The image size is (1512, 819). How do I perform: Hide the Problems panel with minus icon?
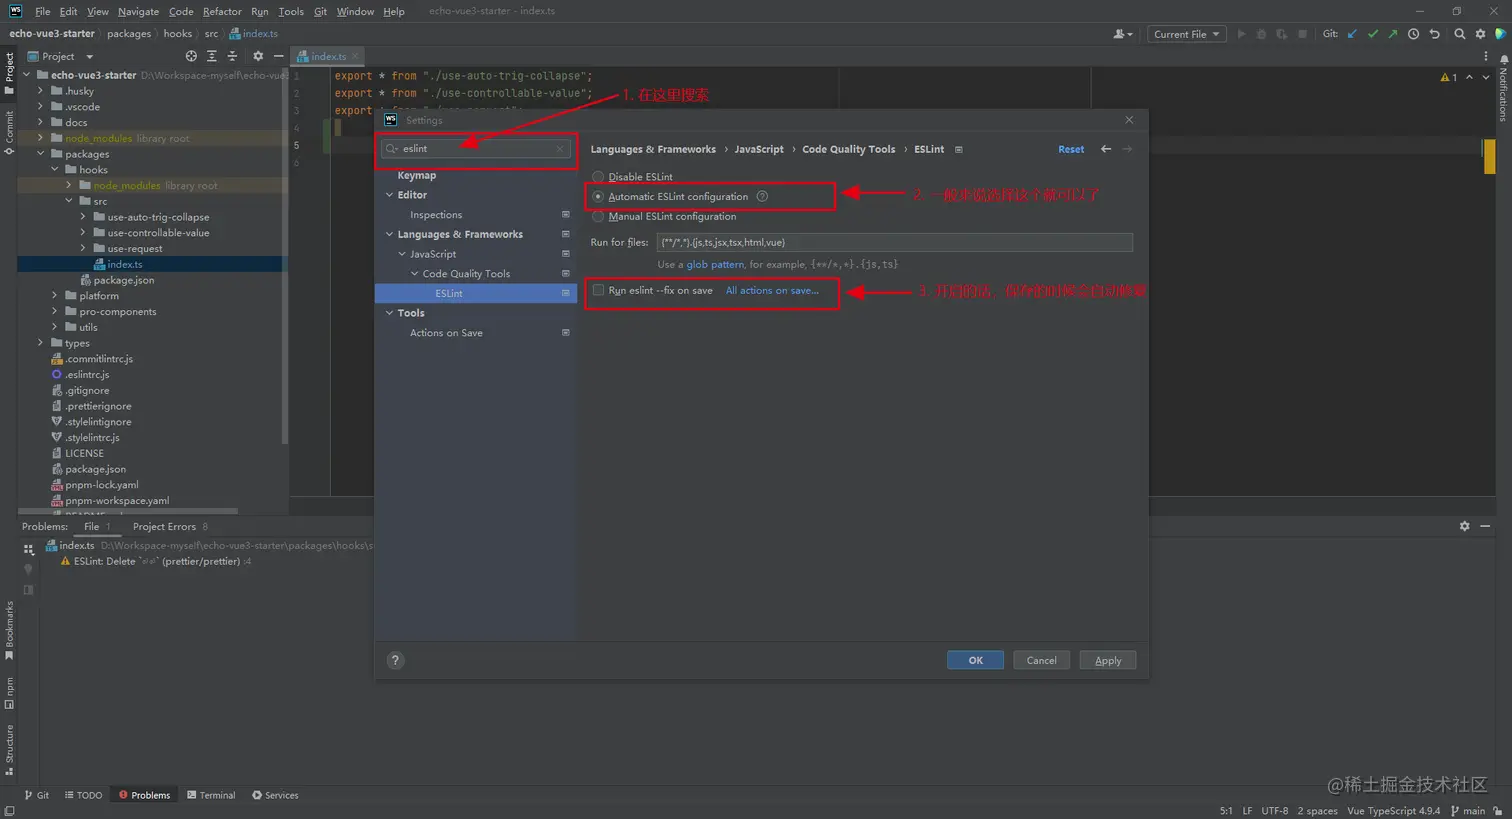[1485, 526]
